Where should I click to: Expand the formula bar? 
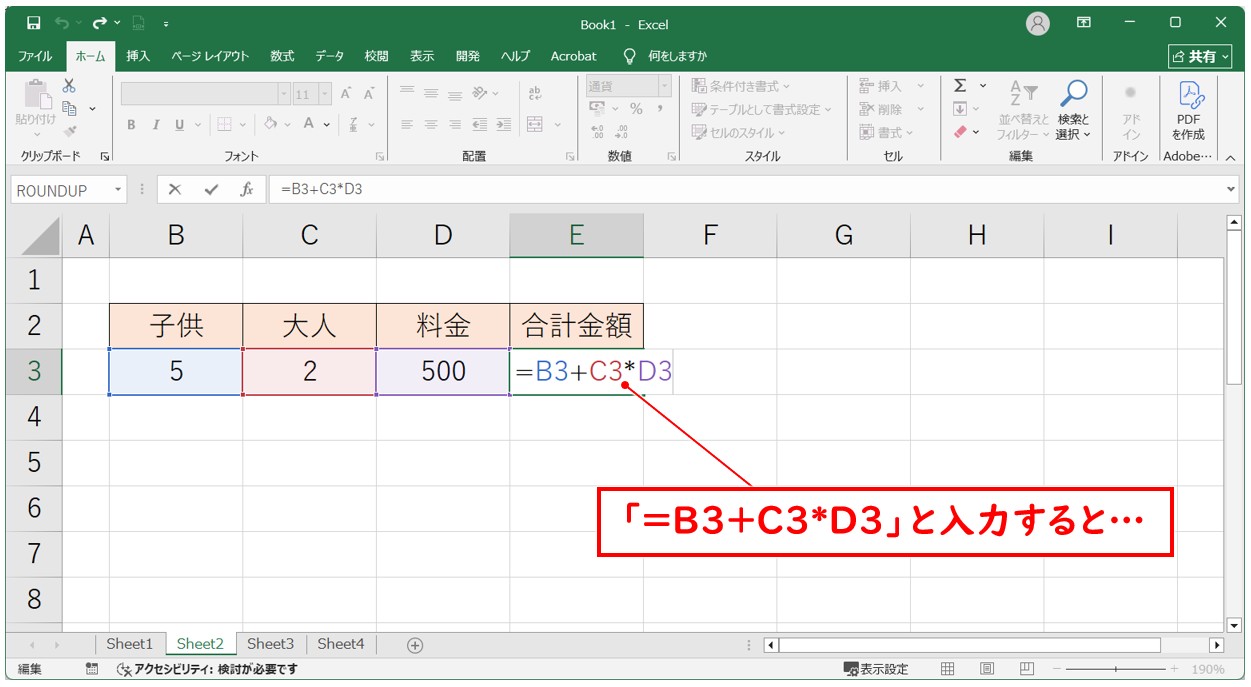tap(1230, 189)
